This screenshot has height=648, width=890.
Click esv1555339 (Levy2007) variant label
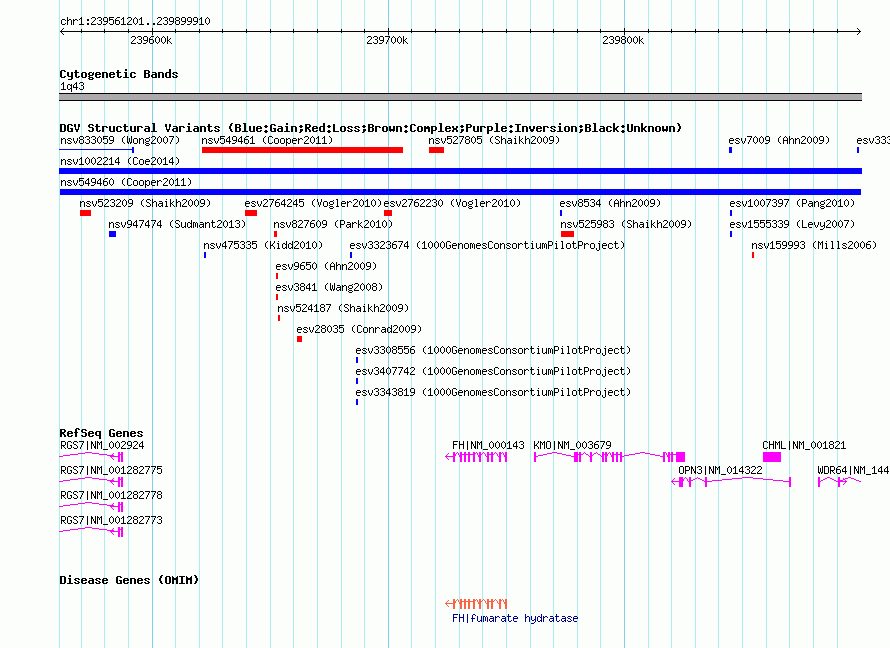click(792, 224)
